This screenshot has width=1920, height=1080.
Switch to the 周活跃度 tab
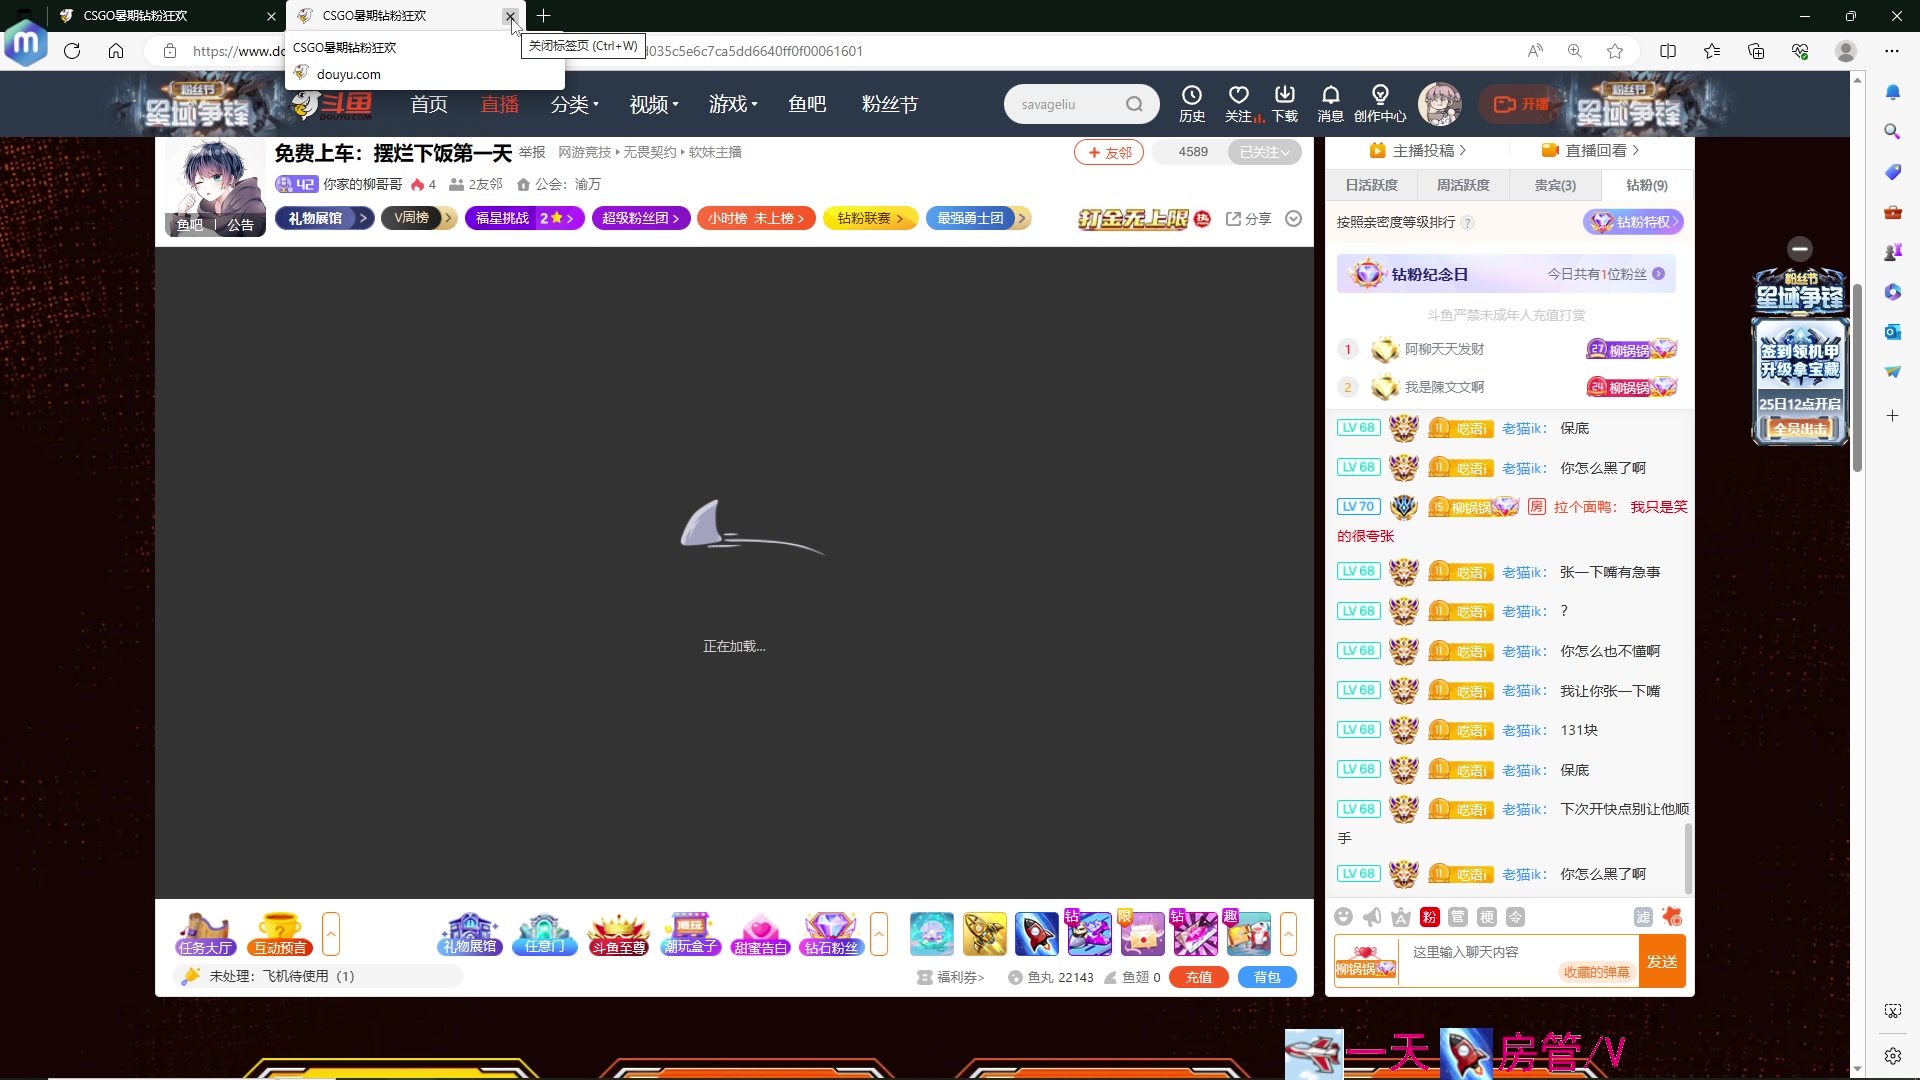tap(1463, 185)
